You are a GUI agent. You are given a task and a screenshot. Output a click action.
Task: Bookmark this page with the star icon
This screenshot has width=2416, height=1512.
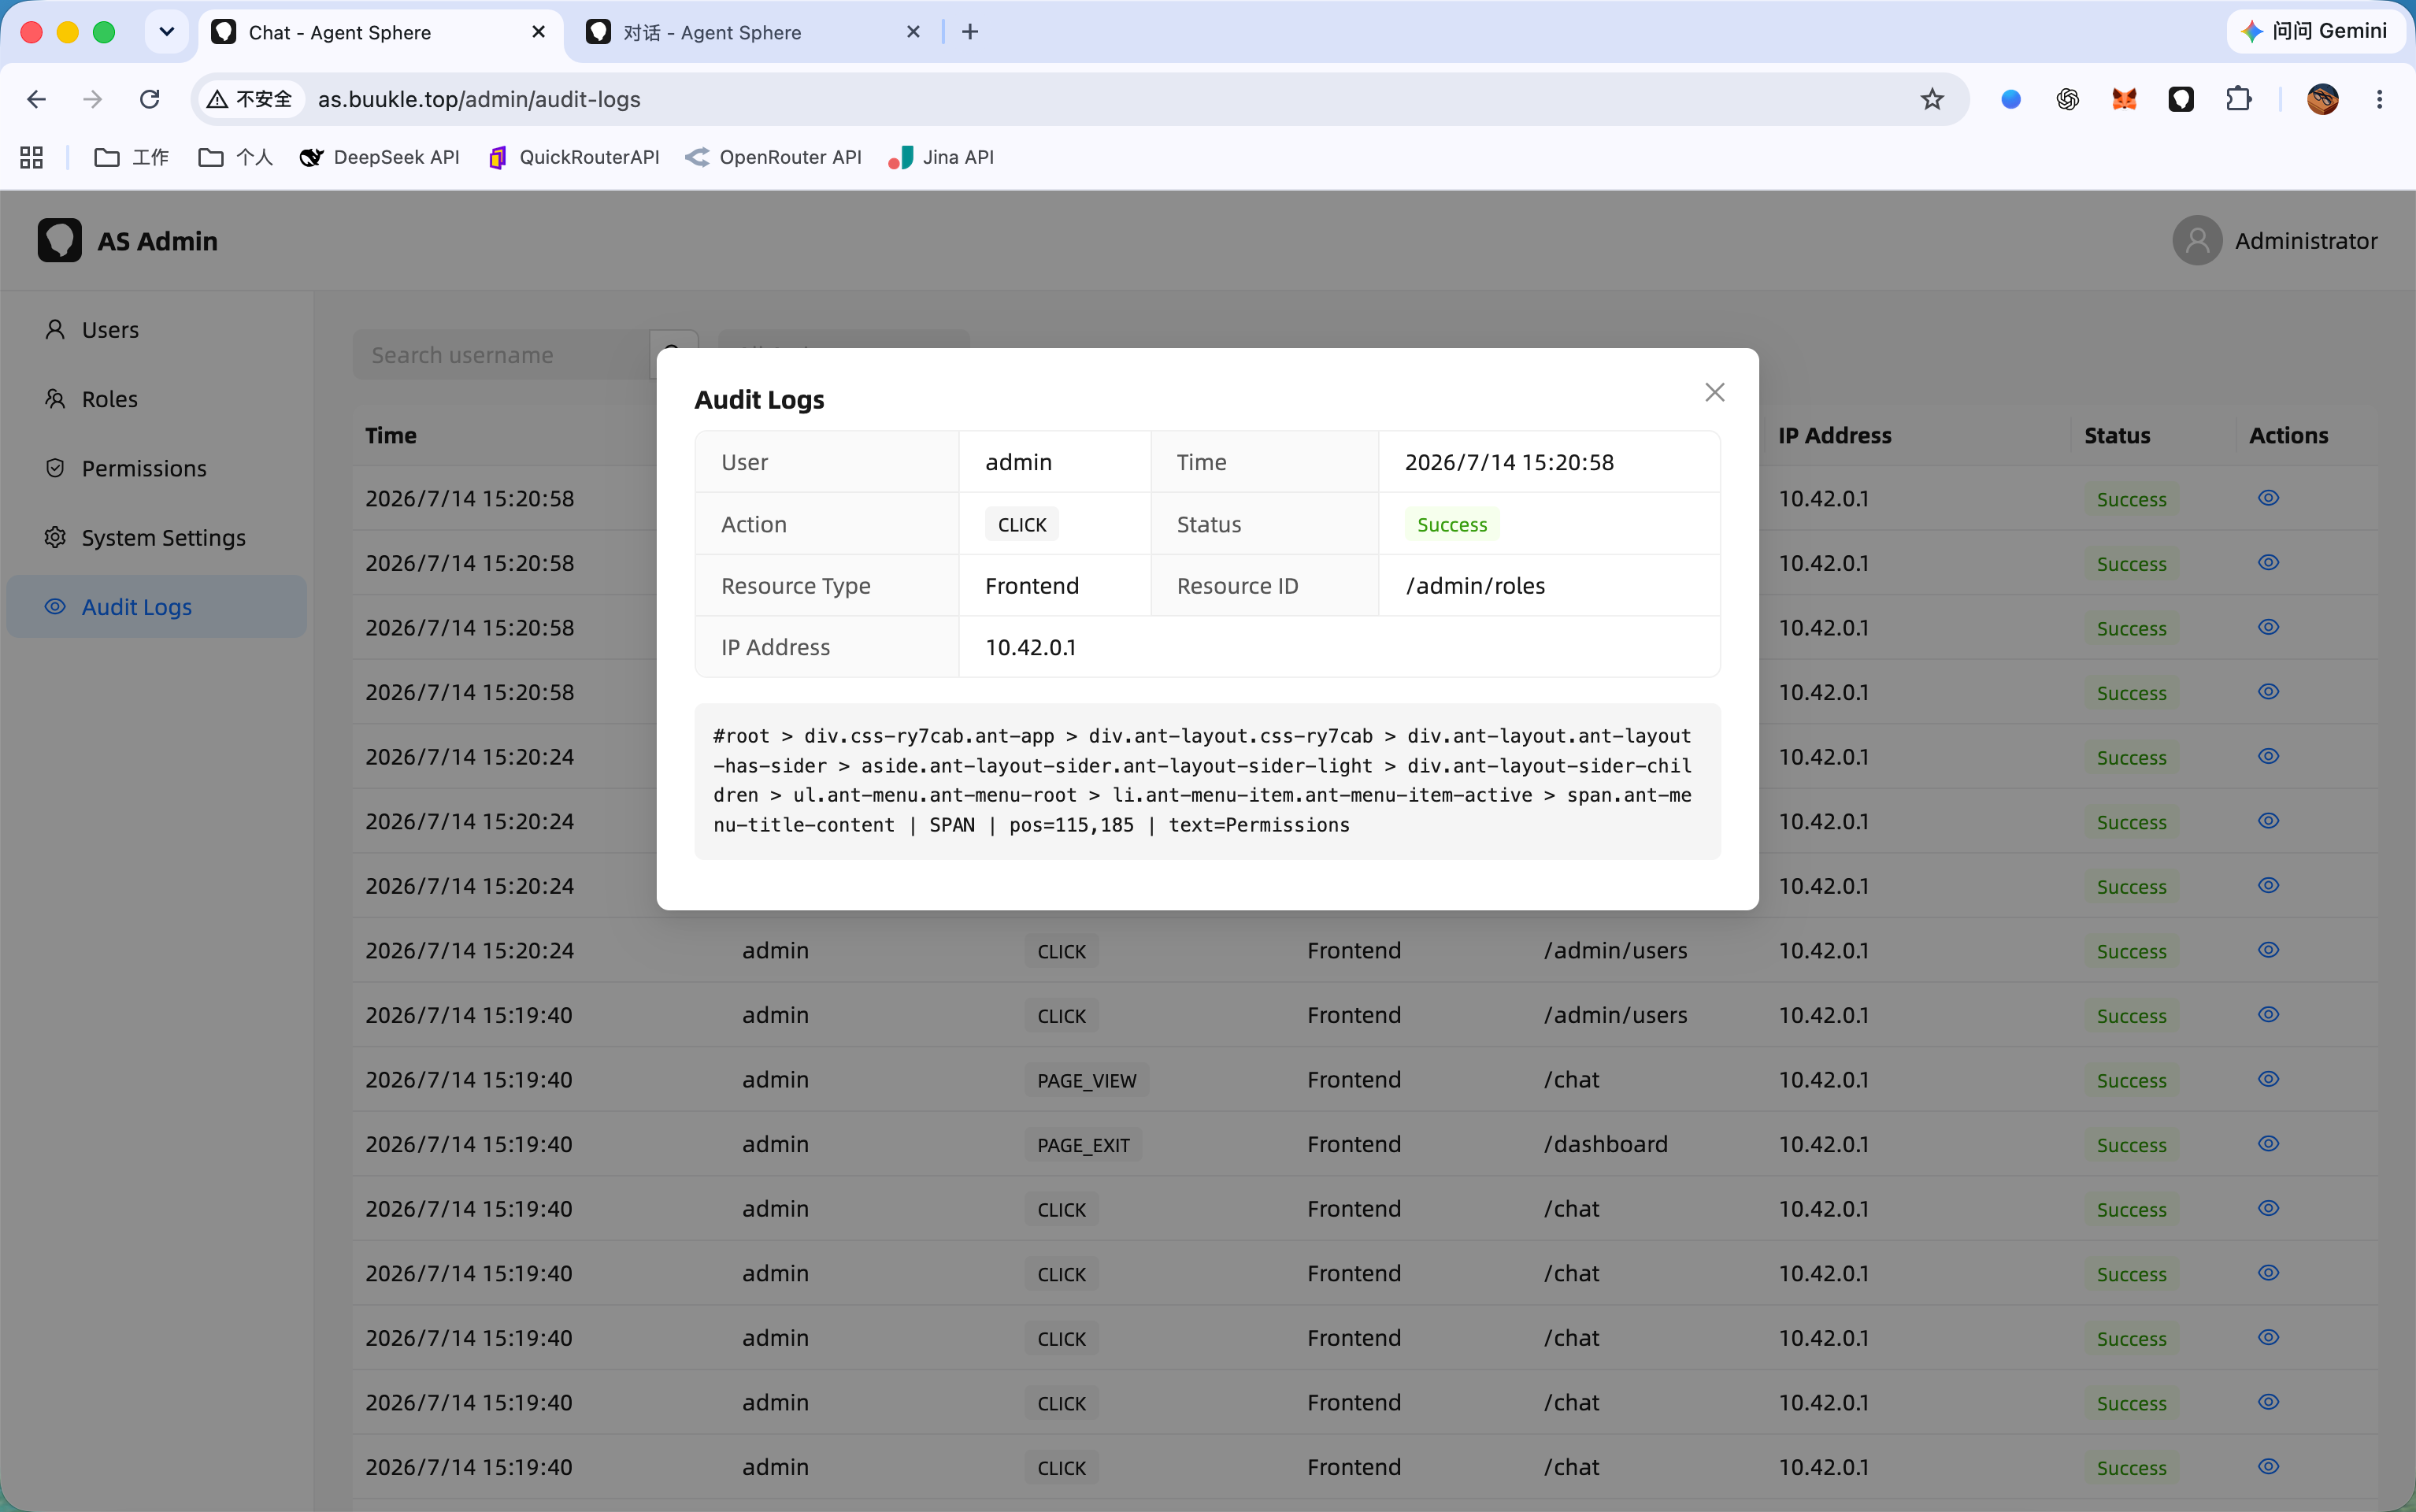[x=1931, y=99]
